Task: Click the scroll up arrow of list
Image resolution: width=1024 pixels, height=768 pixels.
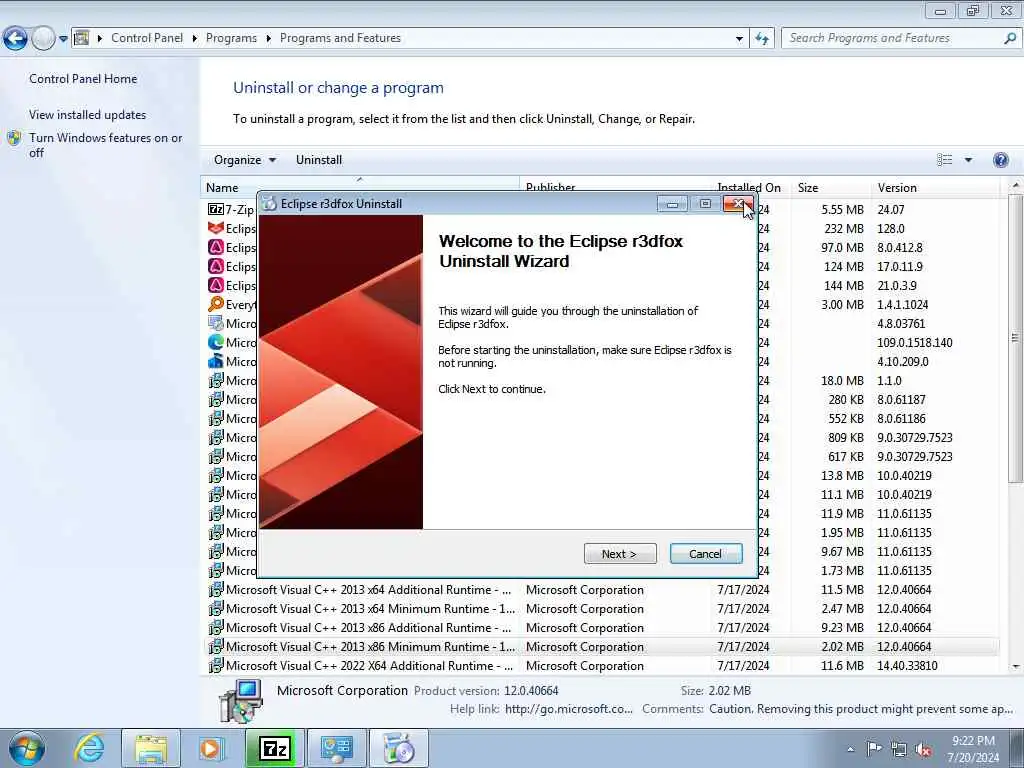Action: [x=1016, y=185]
